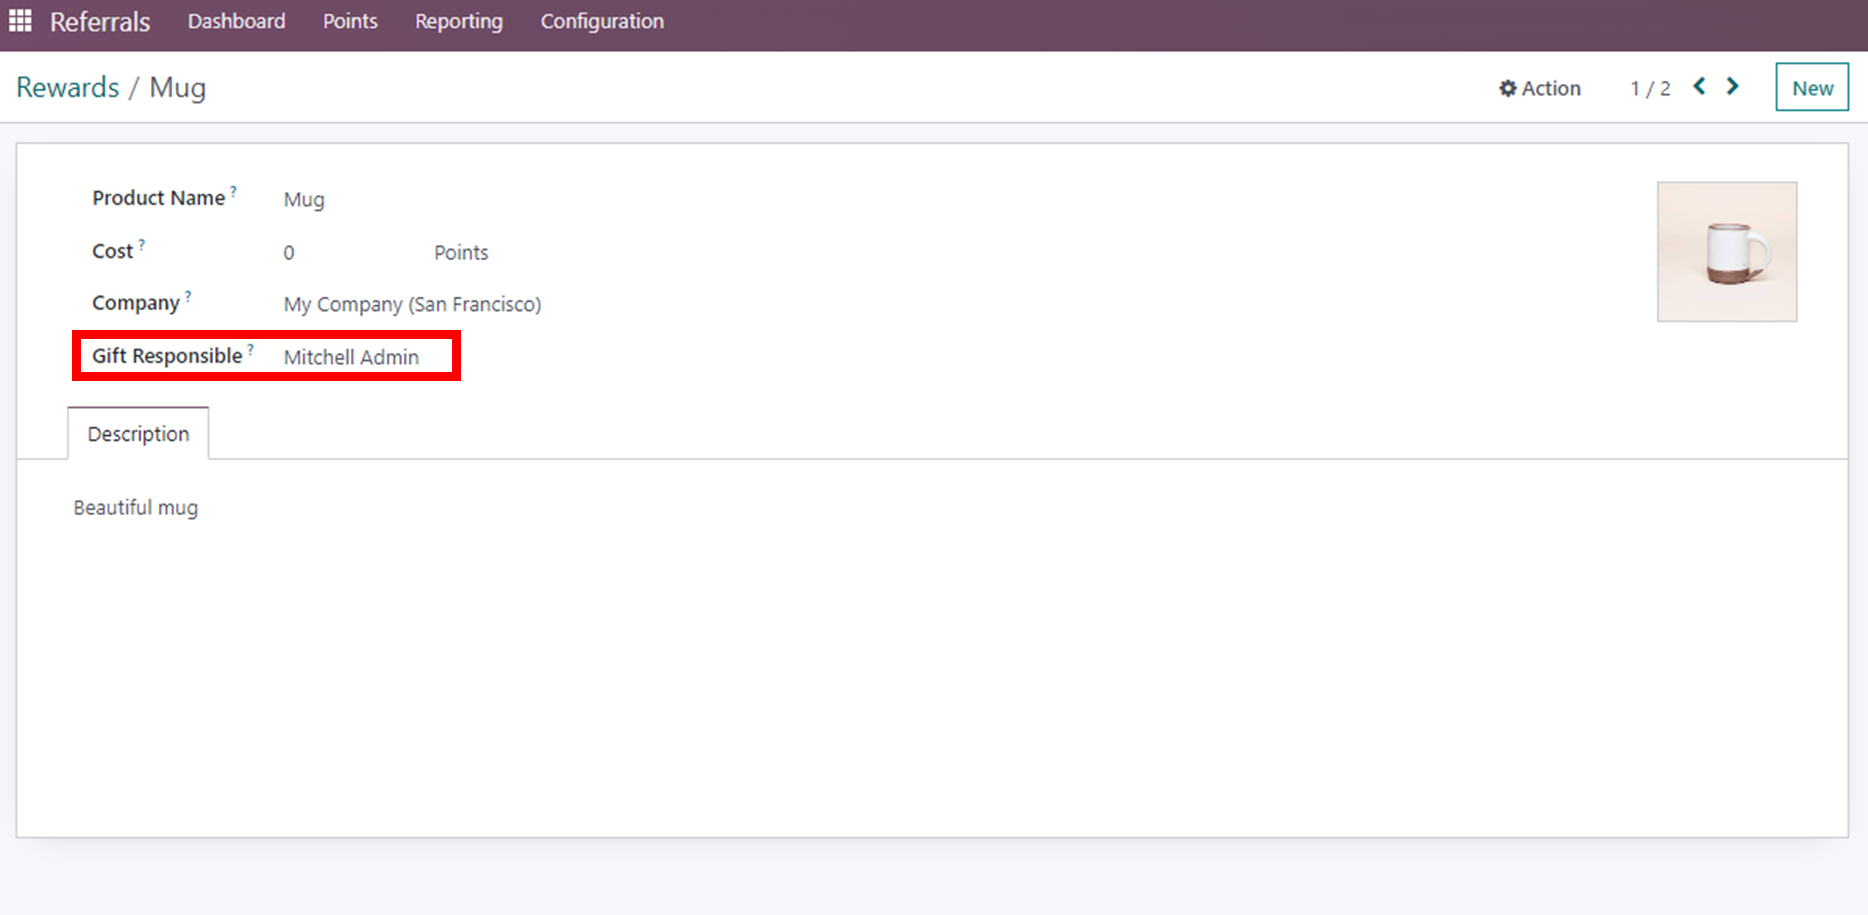
Task: Open the Configuration menu
Action: click(602, 21)
